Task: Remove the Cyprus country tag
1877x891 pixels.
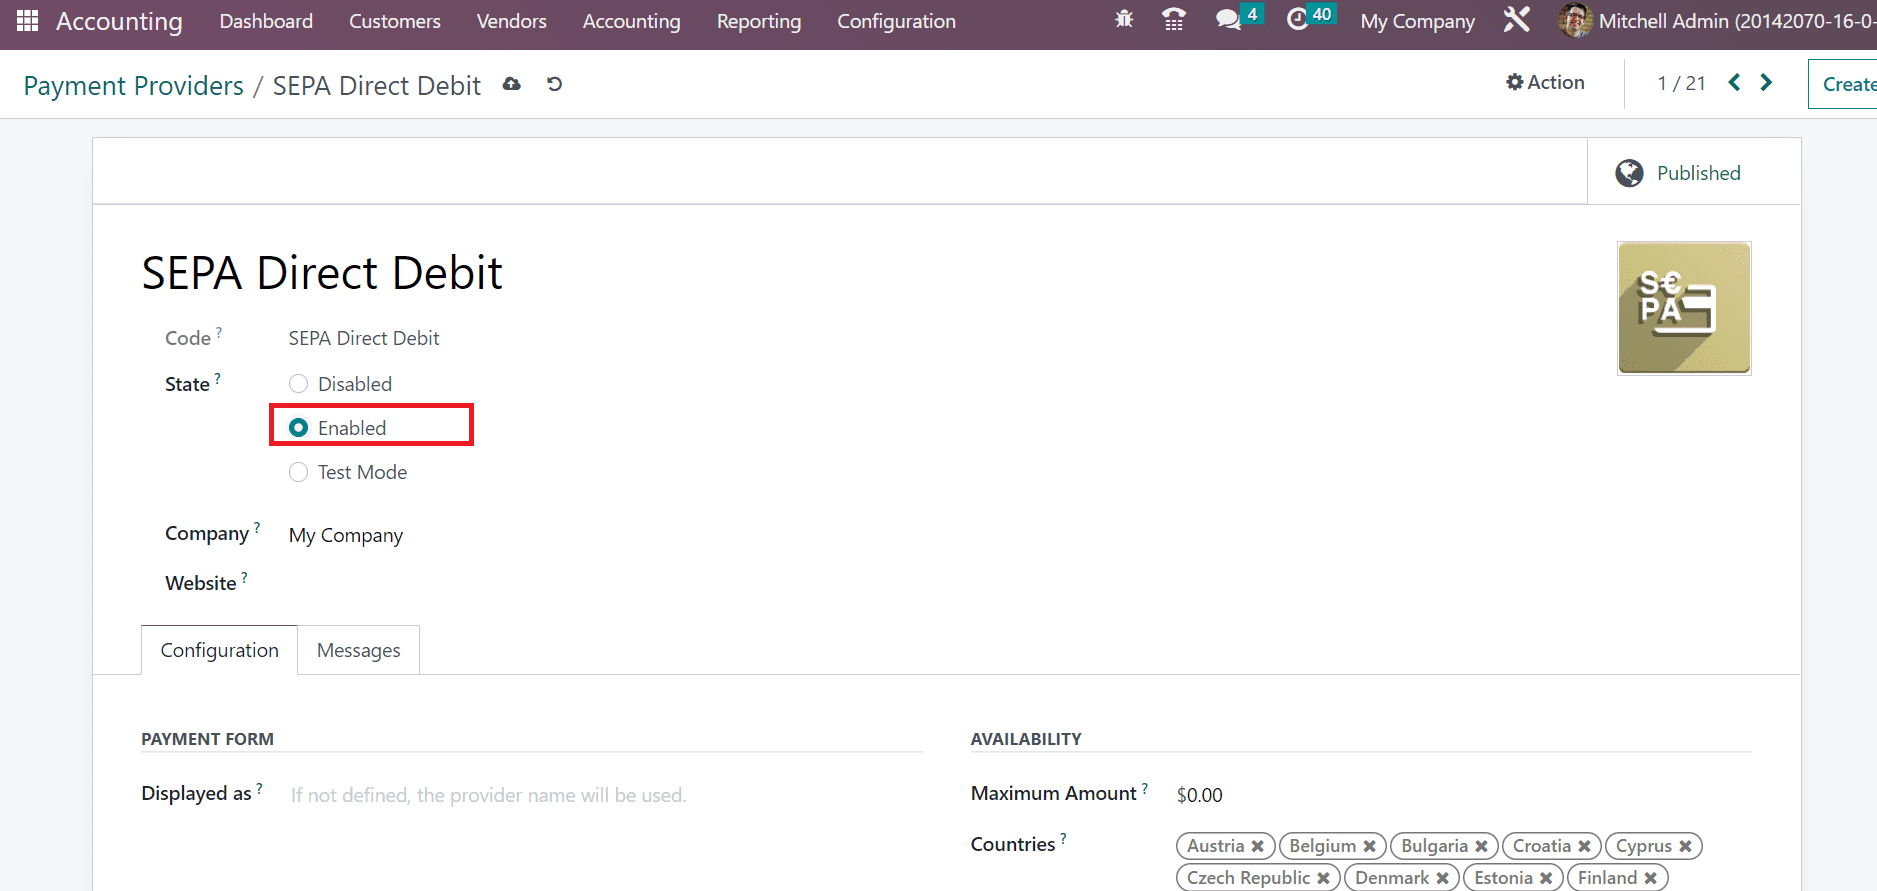Action: 1685,846
